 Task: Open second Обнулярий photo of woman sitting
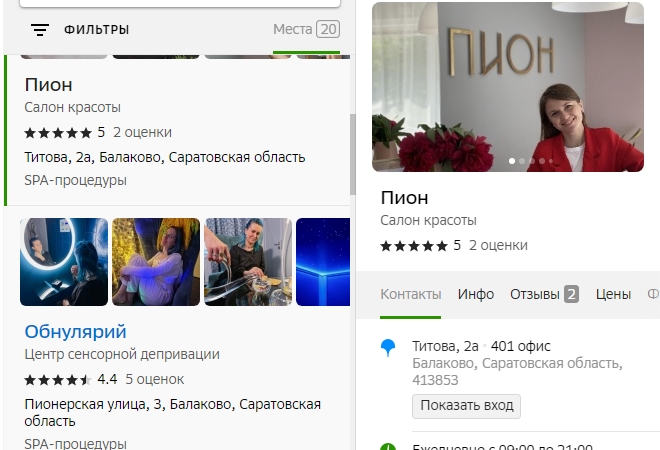[156, 262]
